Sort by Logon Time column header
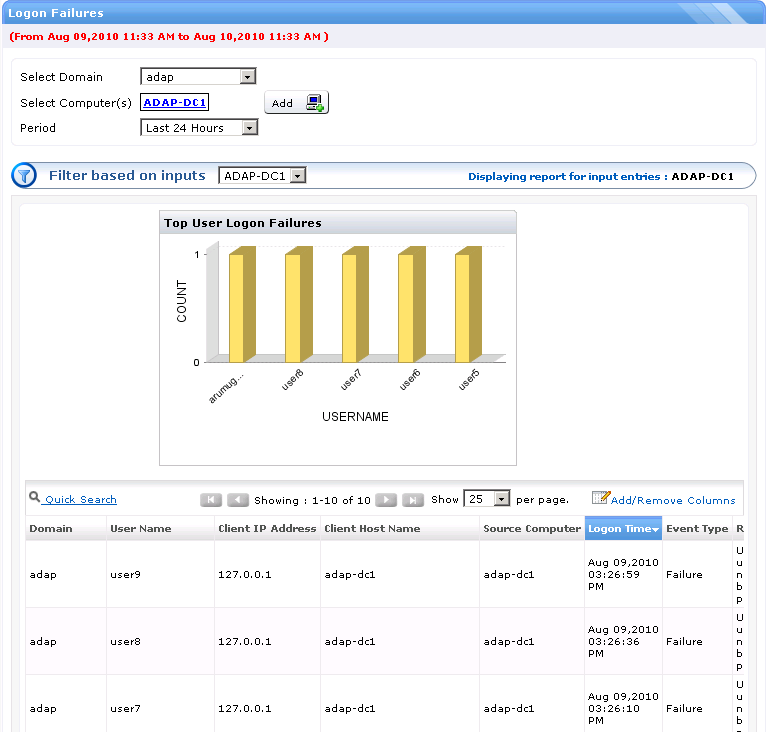 pyautogui.click(x=622, y=529)
